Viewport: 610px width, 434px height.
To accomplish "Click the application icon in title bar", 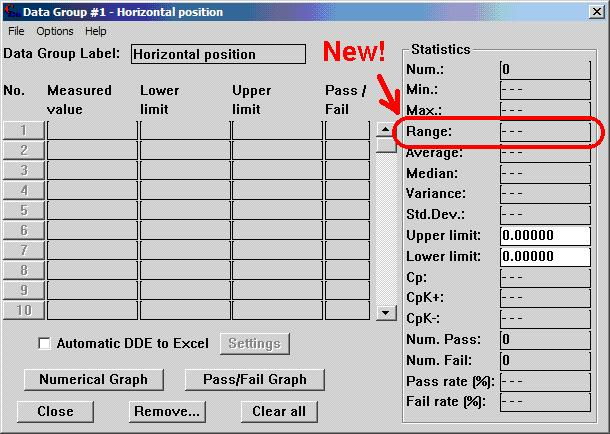I will 11,11.
